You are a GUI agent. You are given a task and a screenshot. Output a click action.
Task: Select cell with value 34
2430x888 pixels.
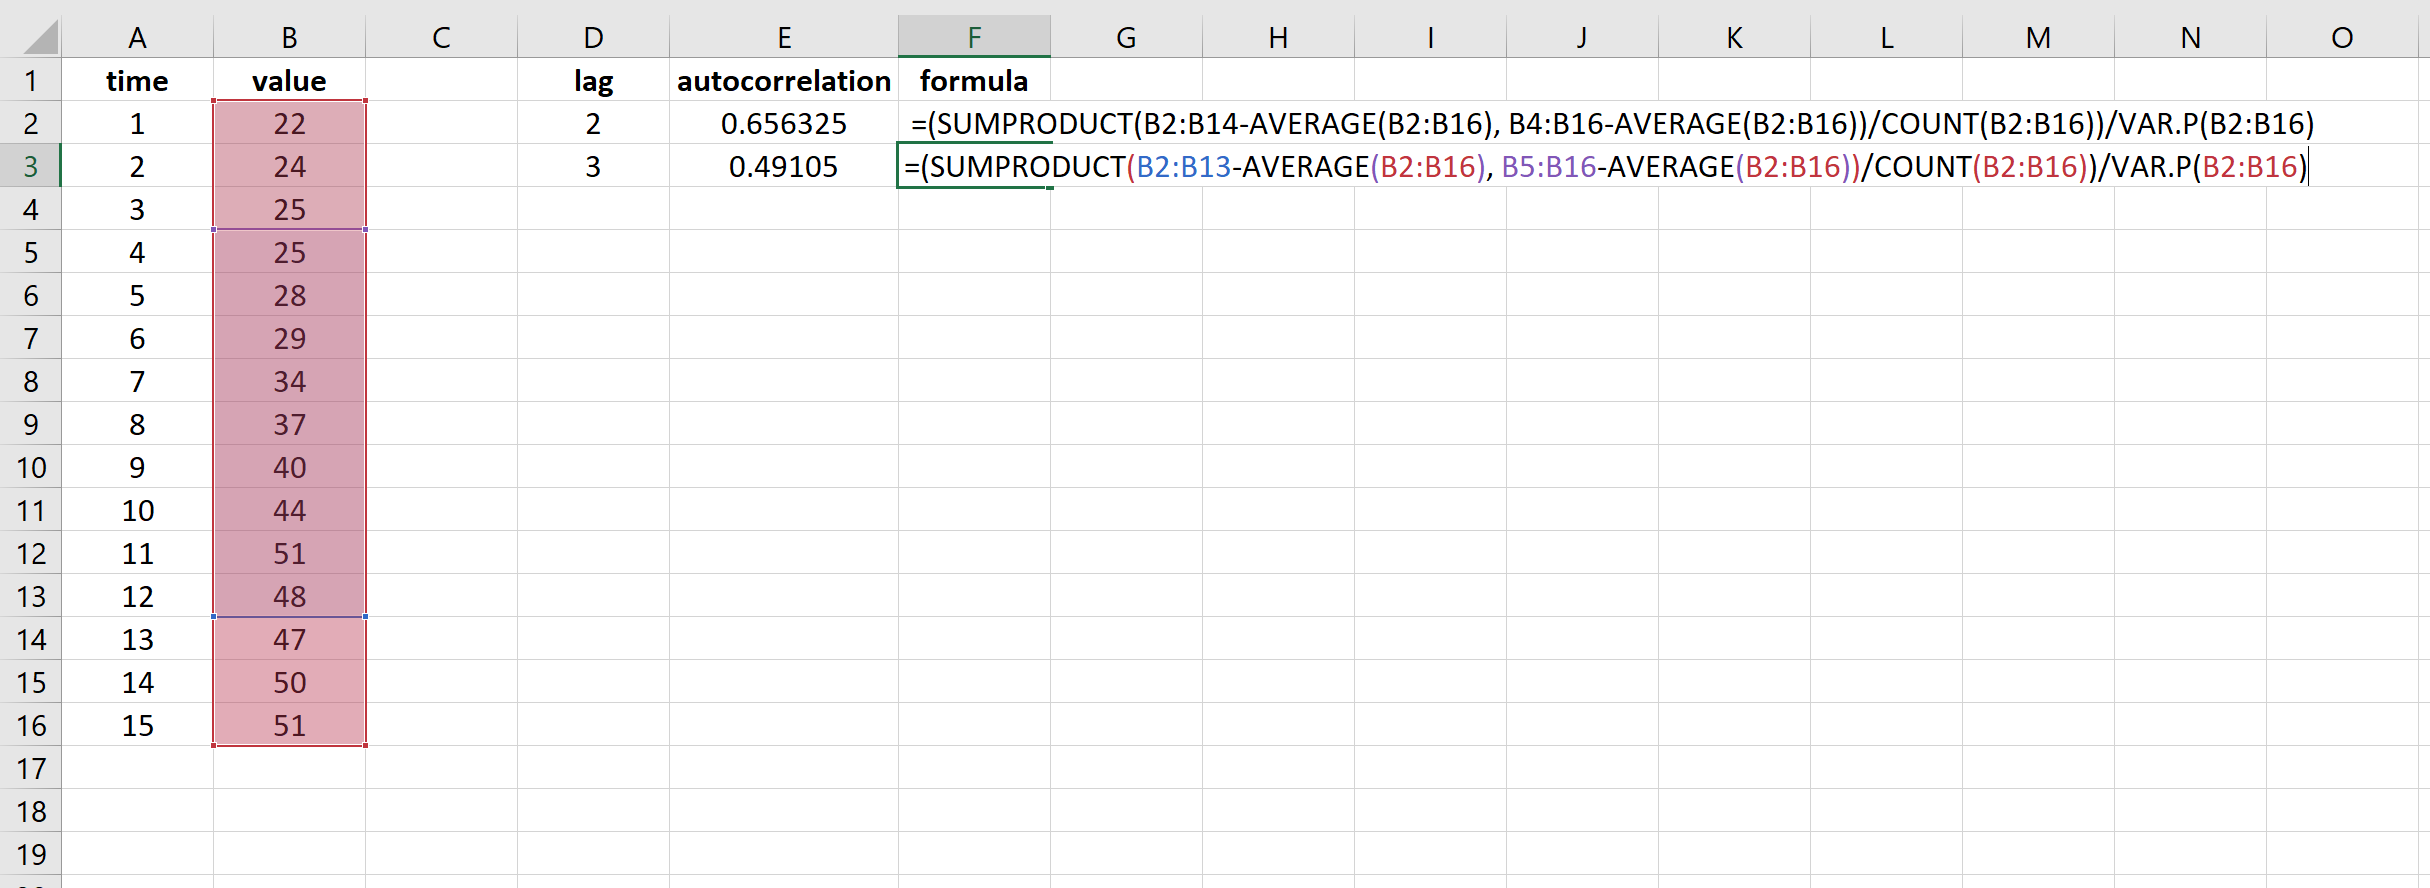[x=289, y=381]
